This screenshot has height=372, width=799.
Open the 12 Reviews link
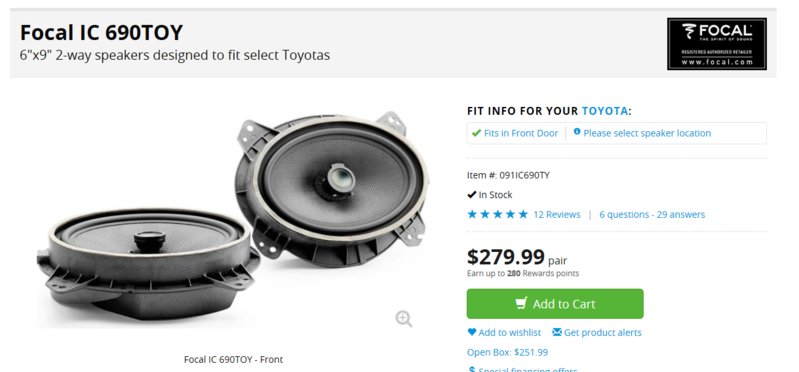coord(556,215)
